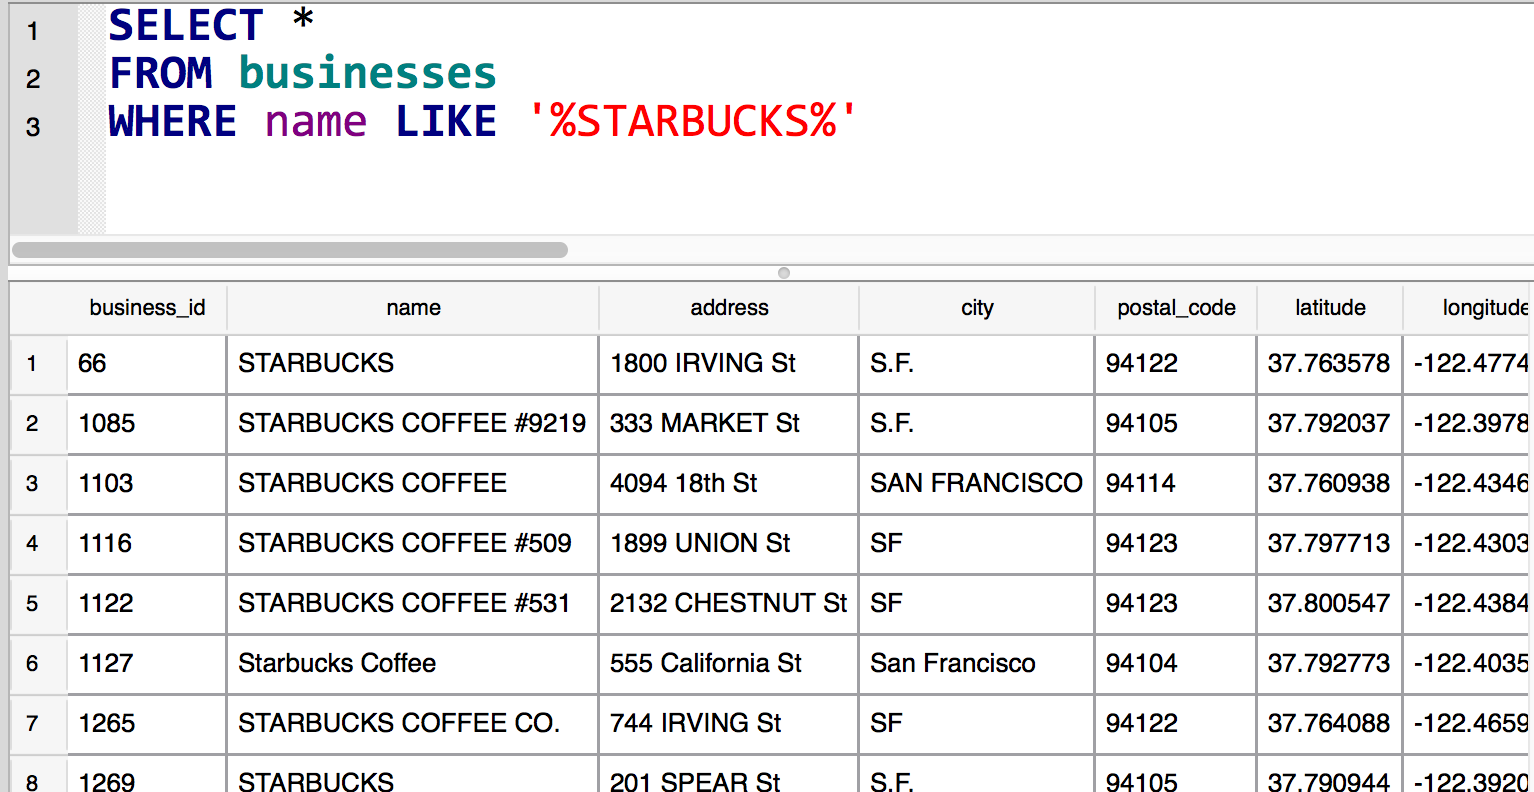The height and width of the screenshot is (792, 1534).
Task: Click address cell '1899 UNION St'
Action: (x=729, y=544)
